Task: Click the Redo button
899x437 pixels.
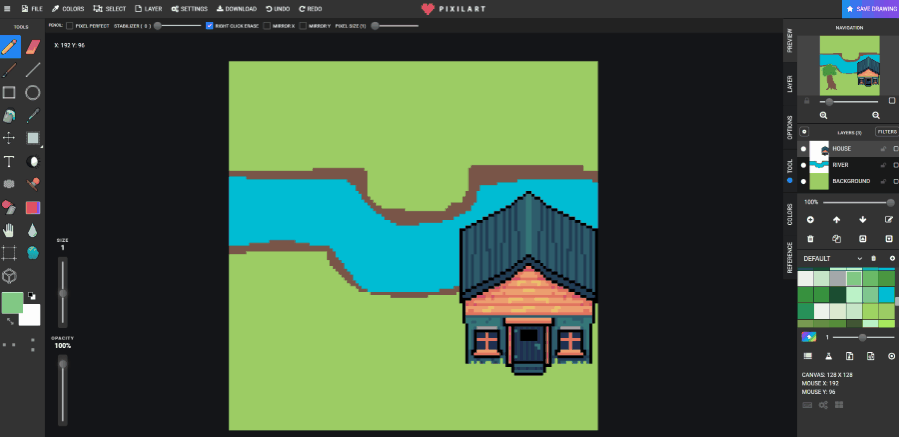Action: (x=310, y=9)
